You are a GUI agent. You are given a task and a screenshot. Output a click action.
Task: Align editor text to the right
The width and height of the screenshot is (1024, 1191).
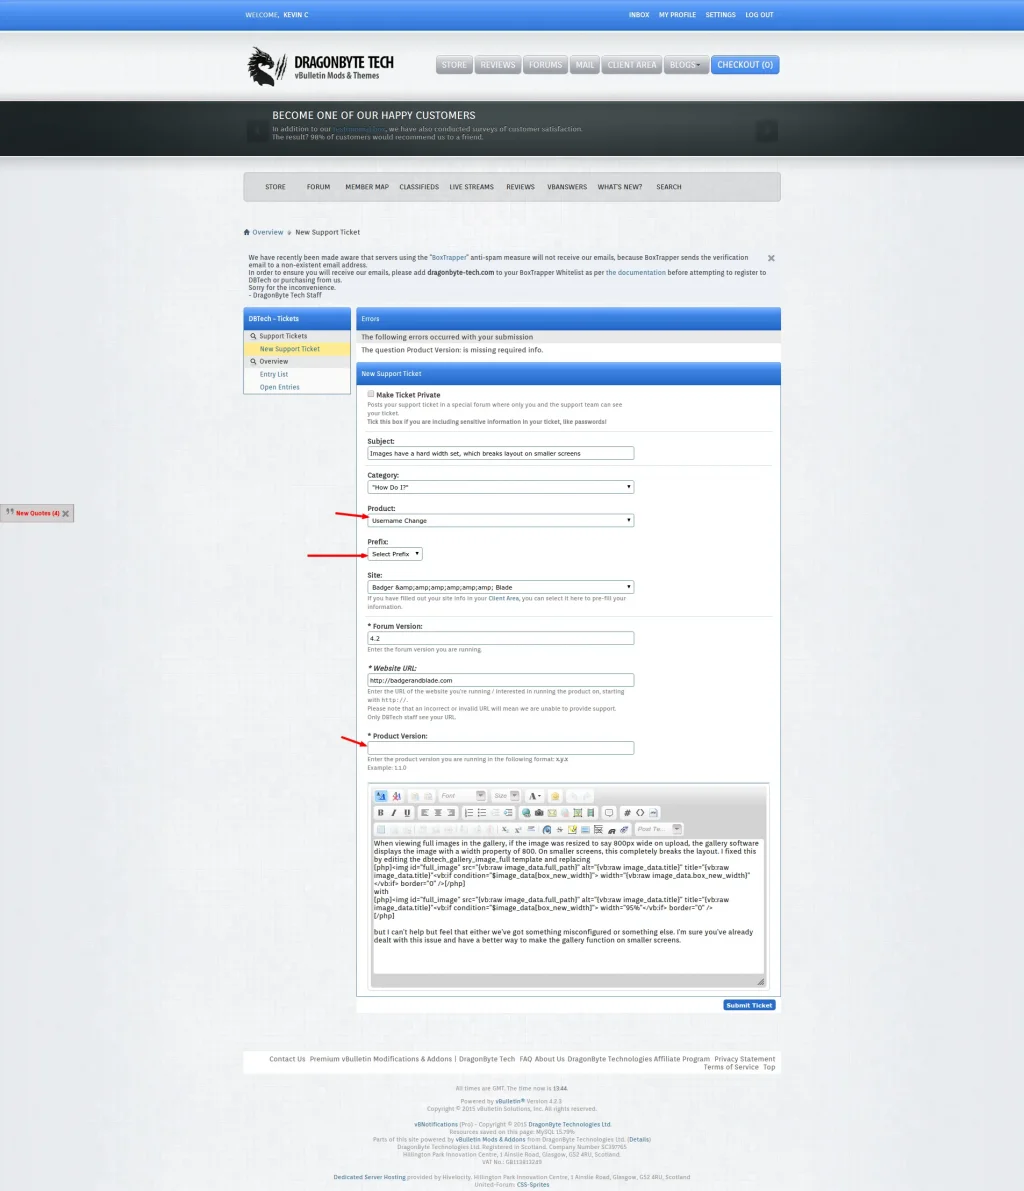pos(451,813)
